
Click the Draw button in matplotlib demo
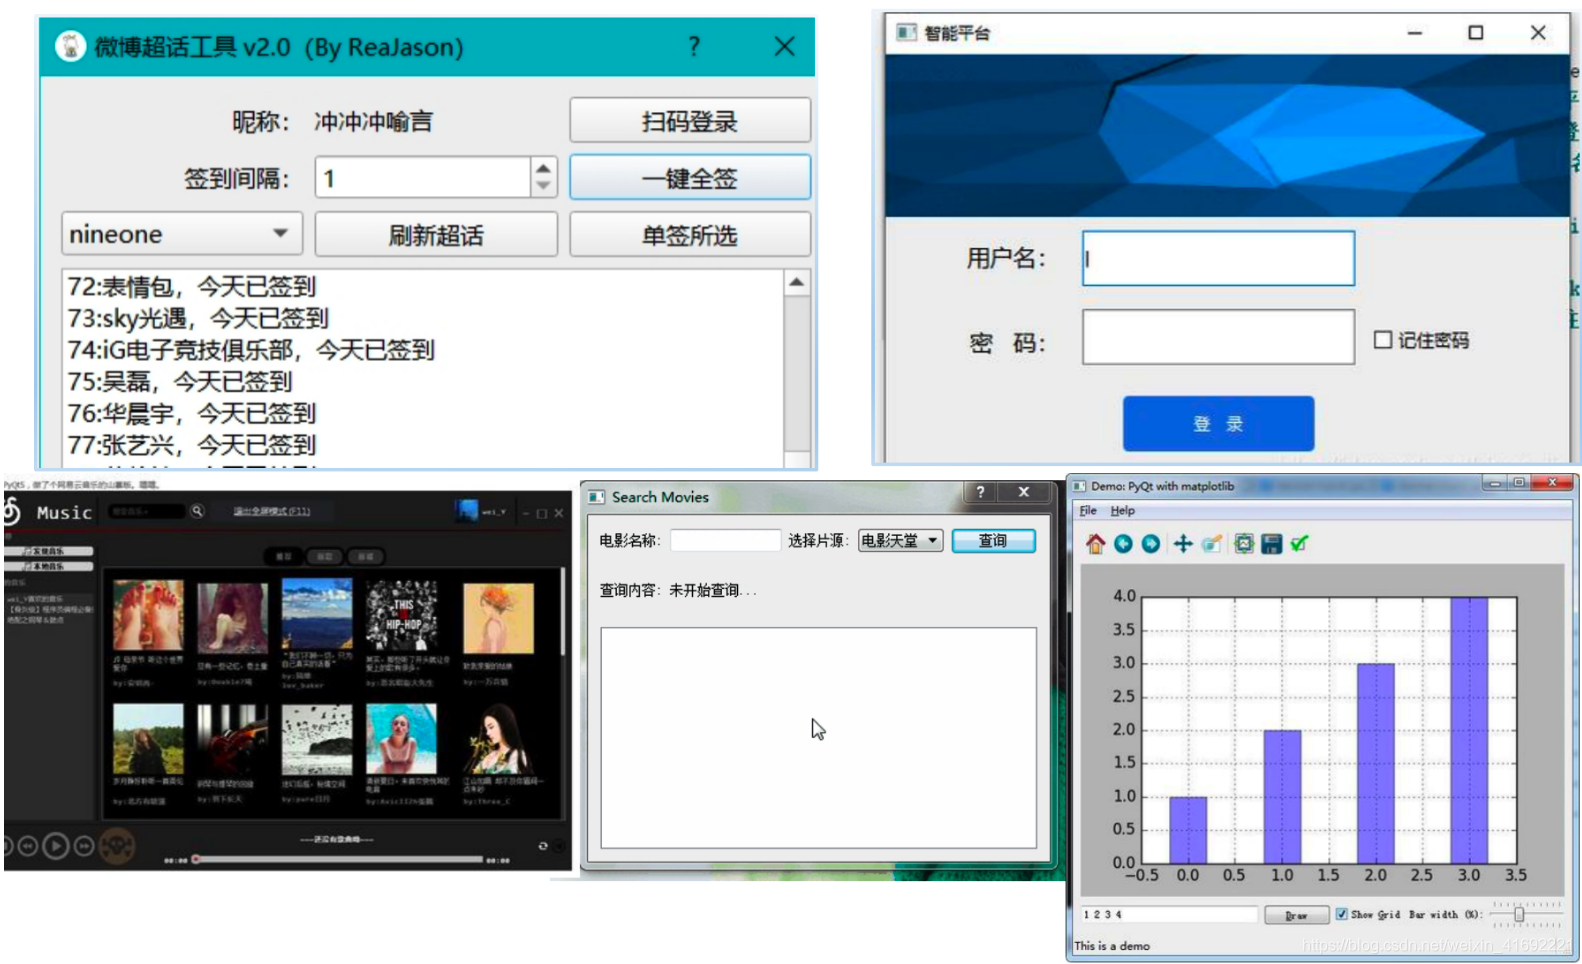1296,914
